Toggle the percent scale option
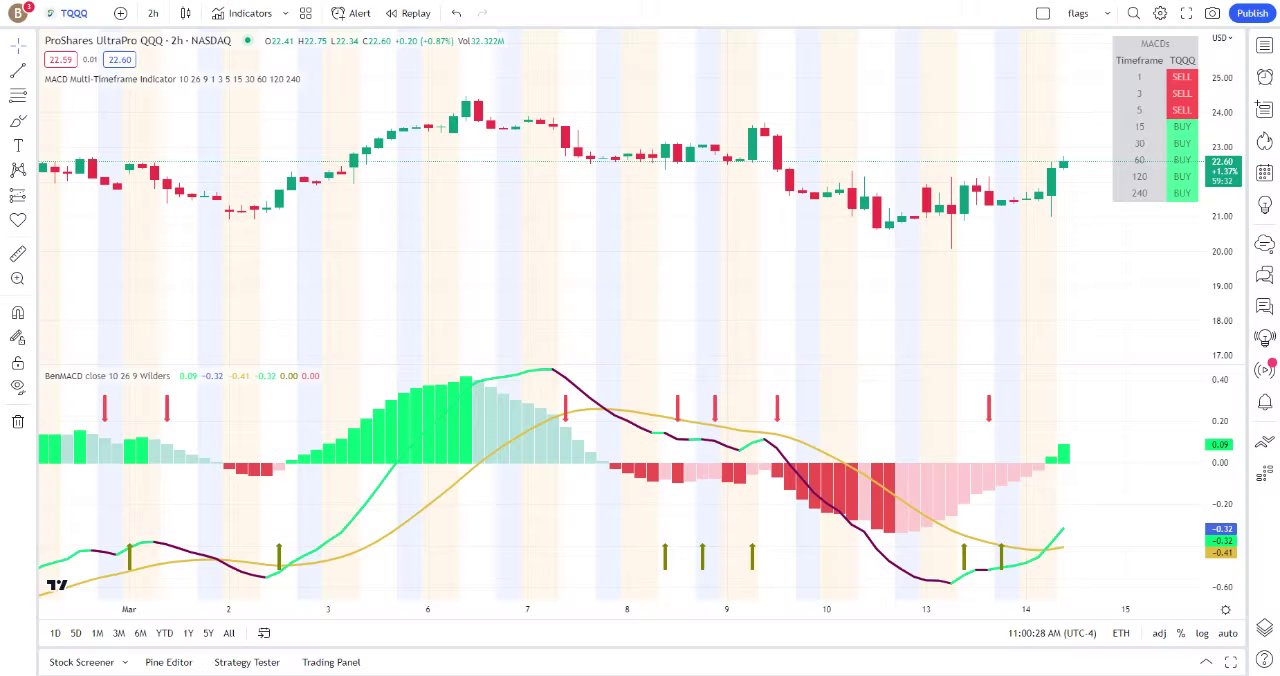This screenshot has height=676, width=1280. click(x=1181, y=633)
